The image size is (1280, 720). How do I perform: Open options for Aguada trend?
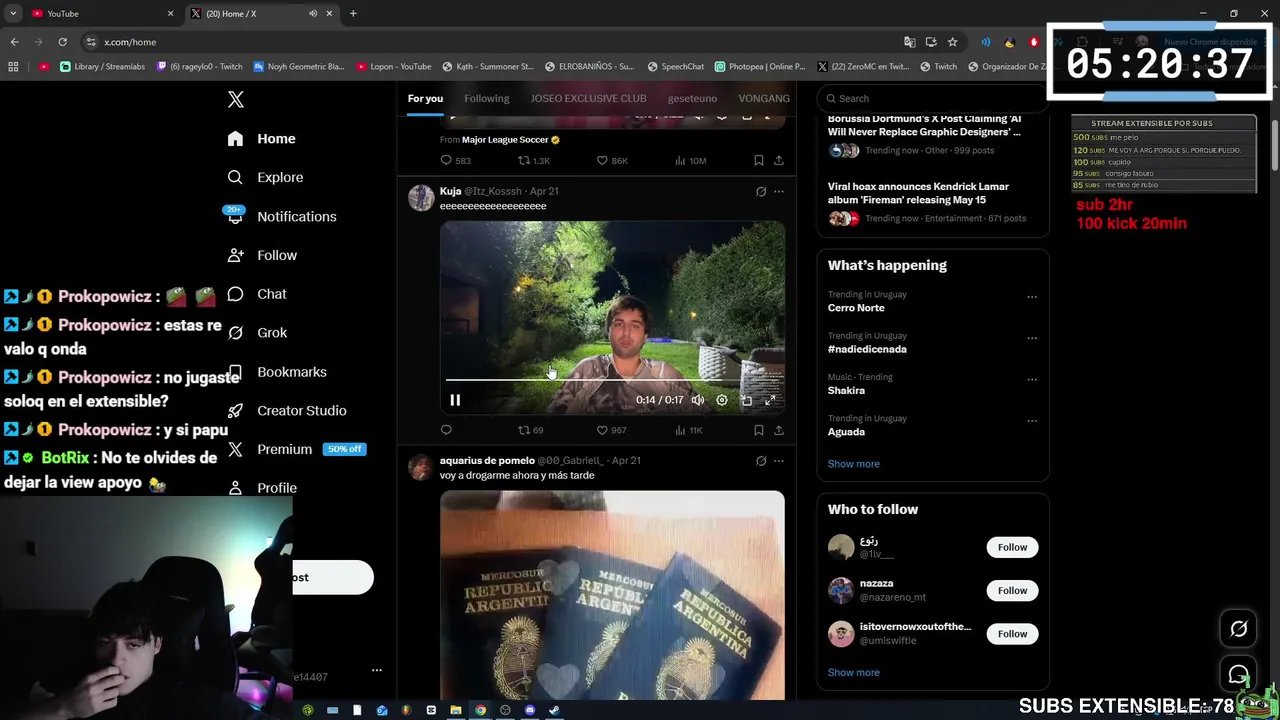1032,420
